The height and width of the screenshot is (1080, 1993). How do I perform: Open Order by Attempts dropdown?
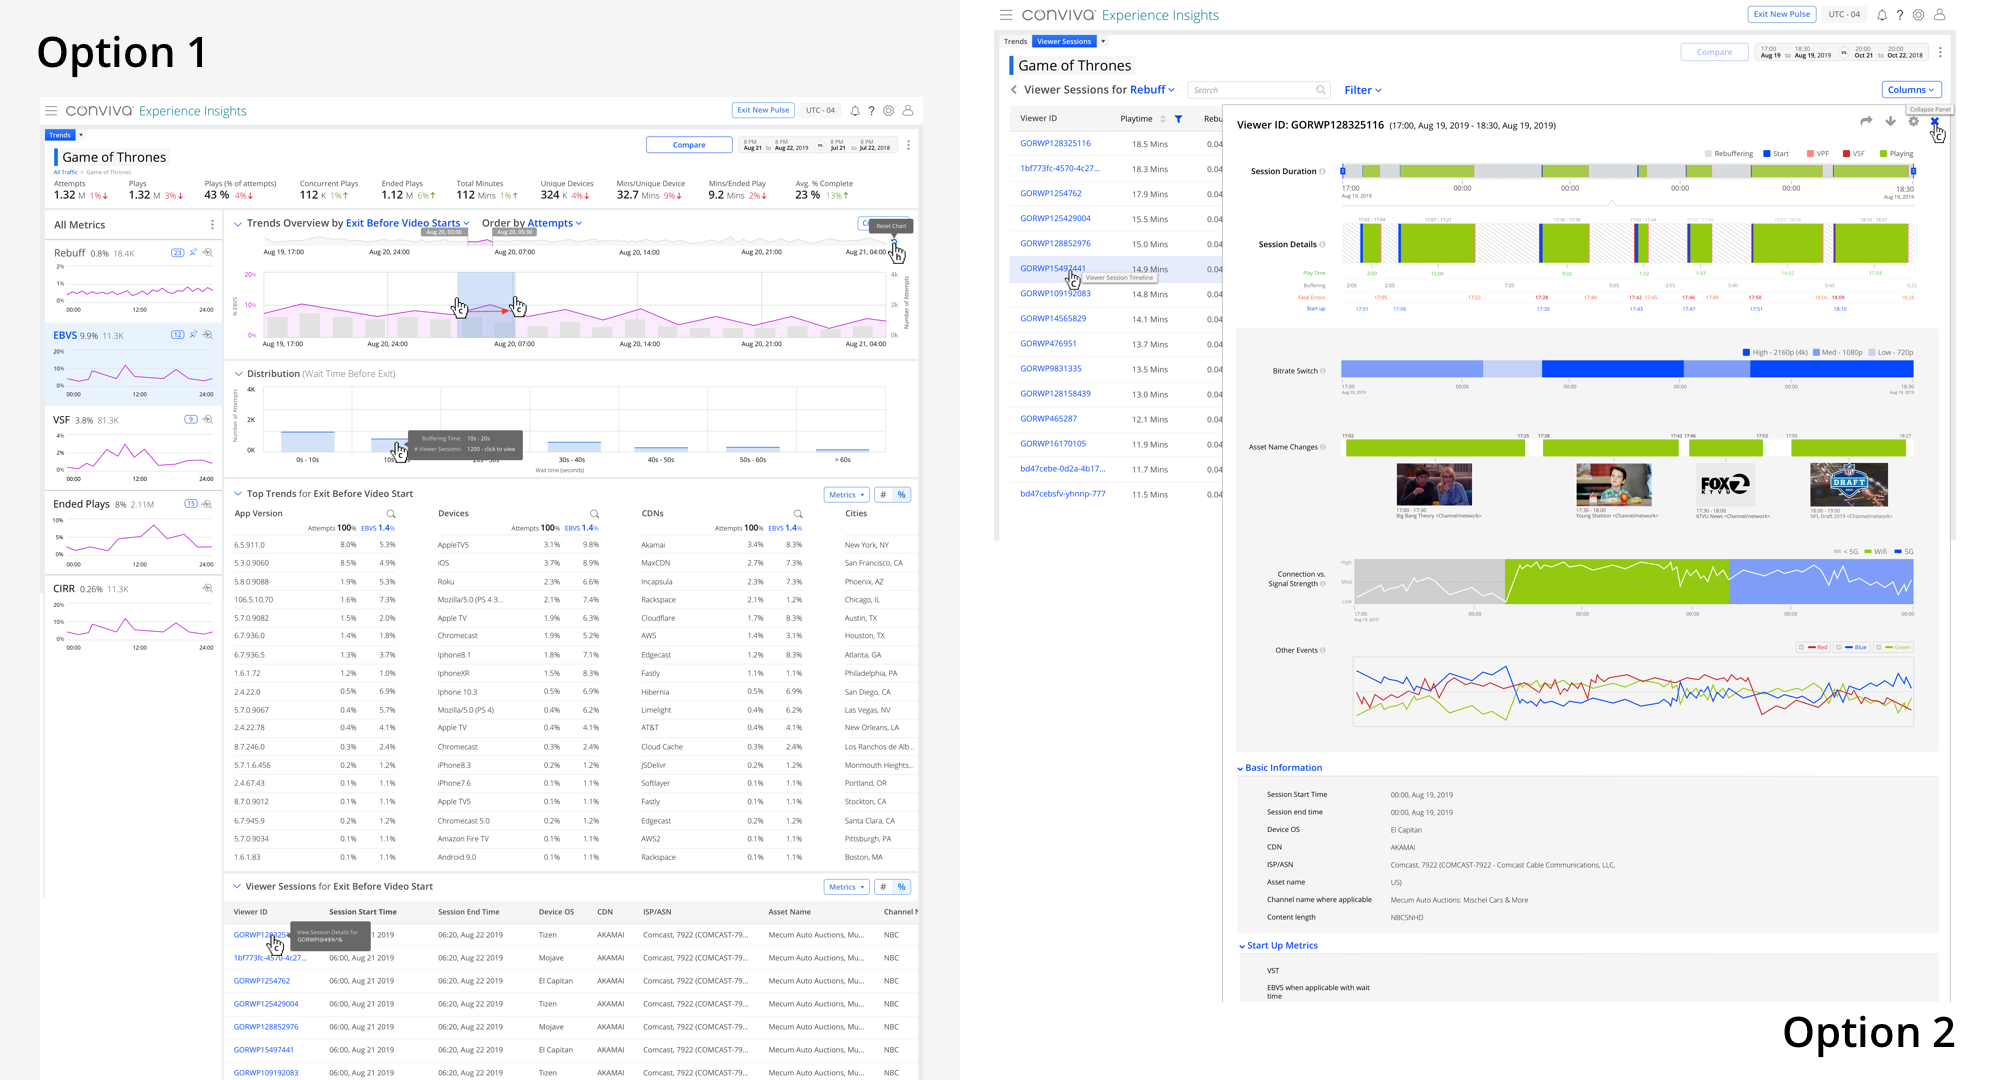[554, 223]
